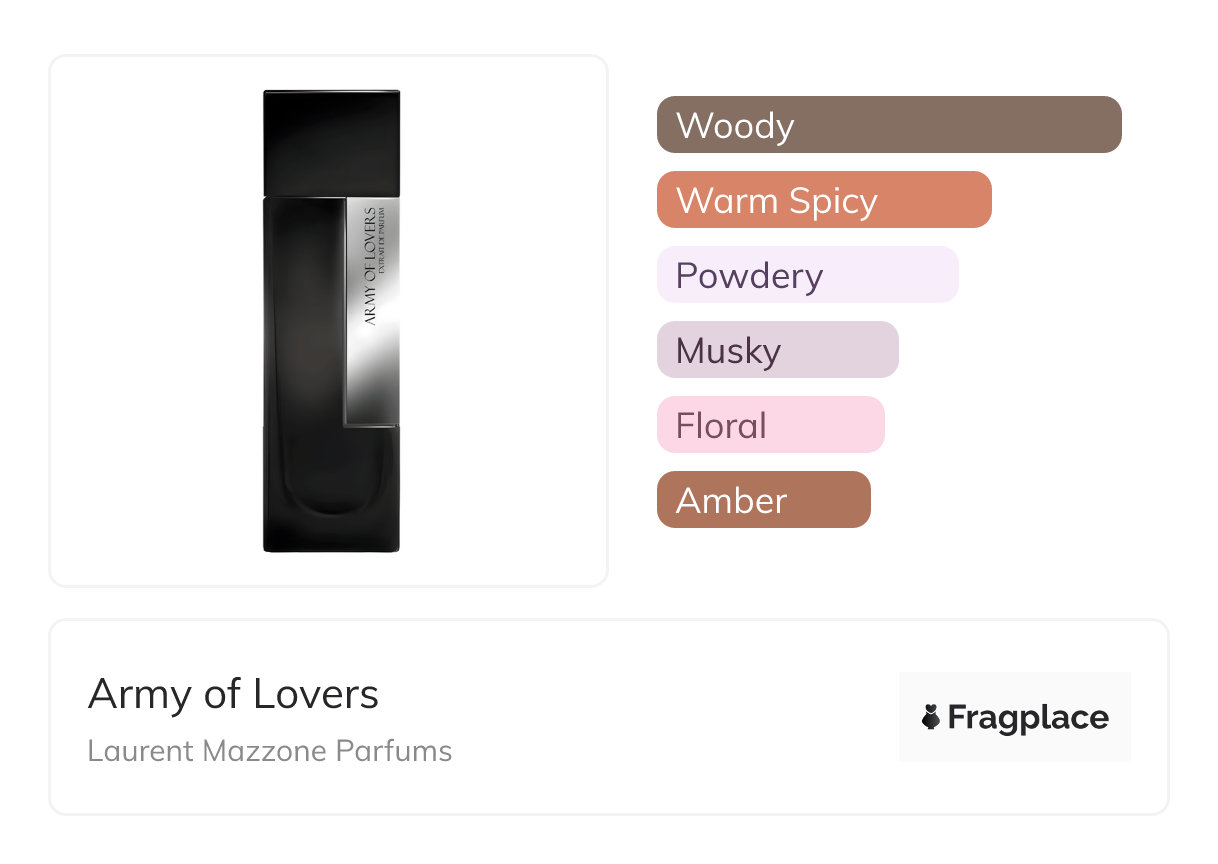Select the Woody accord bar

(888, 125)
